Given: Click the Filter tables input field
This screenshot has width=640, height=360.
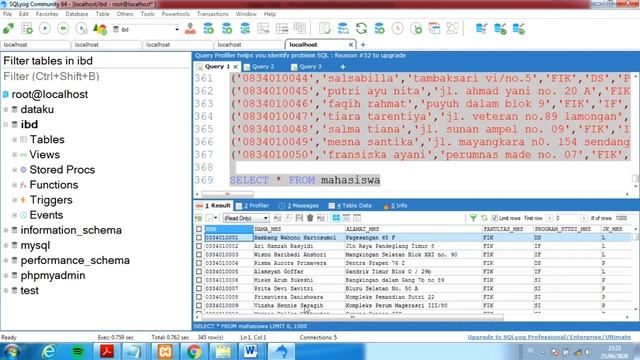Looking at the screenshot, I should click(x=96, y=76).
